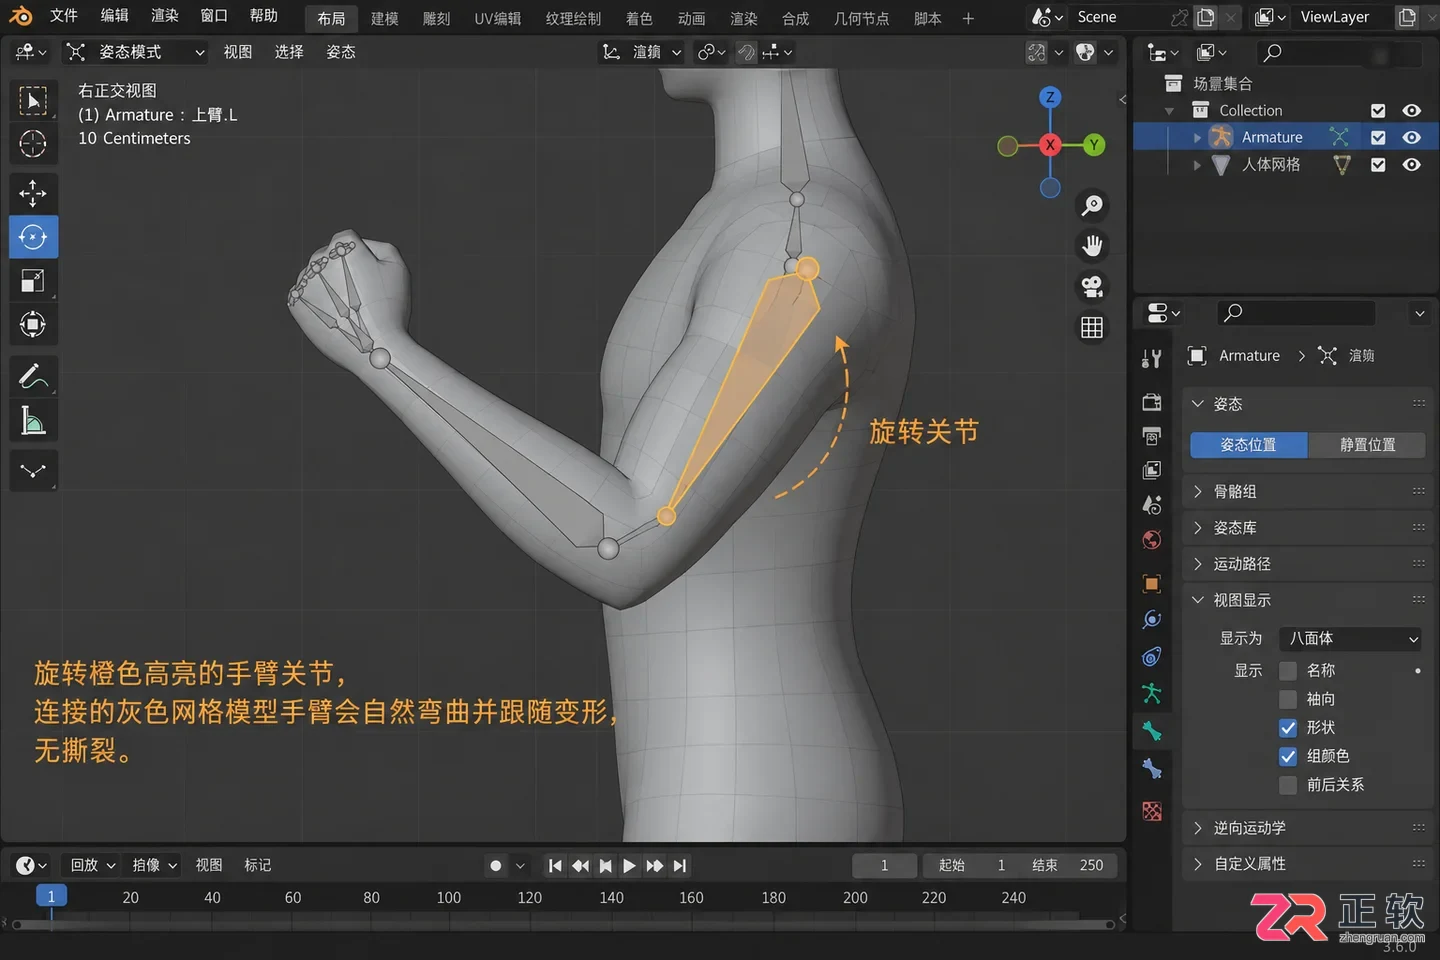
Task: Toggle camera view with the camera icon
Action: 1092,287
